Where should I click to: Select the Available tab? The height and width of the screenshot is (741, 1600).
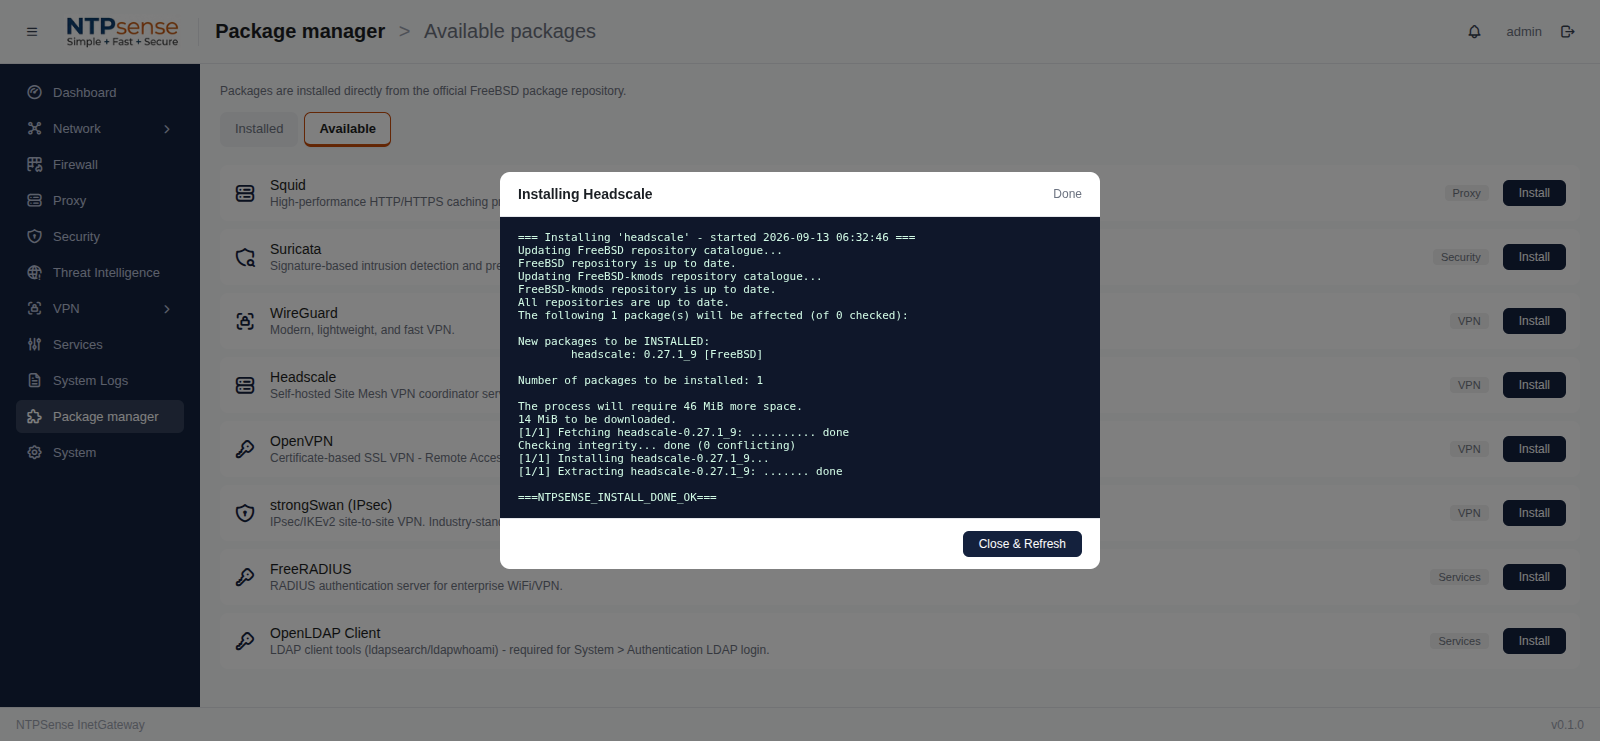tap(348, 129)
